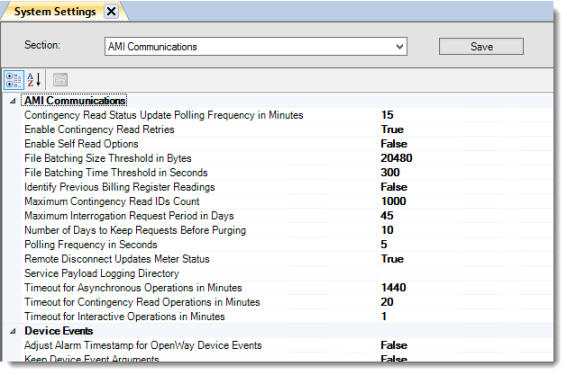Select Remote Disconnect Updates Meter Status property

pos(117,259)
